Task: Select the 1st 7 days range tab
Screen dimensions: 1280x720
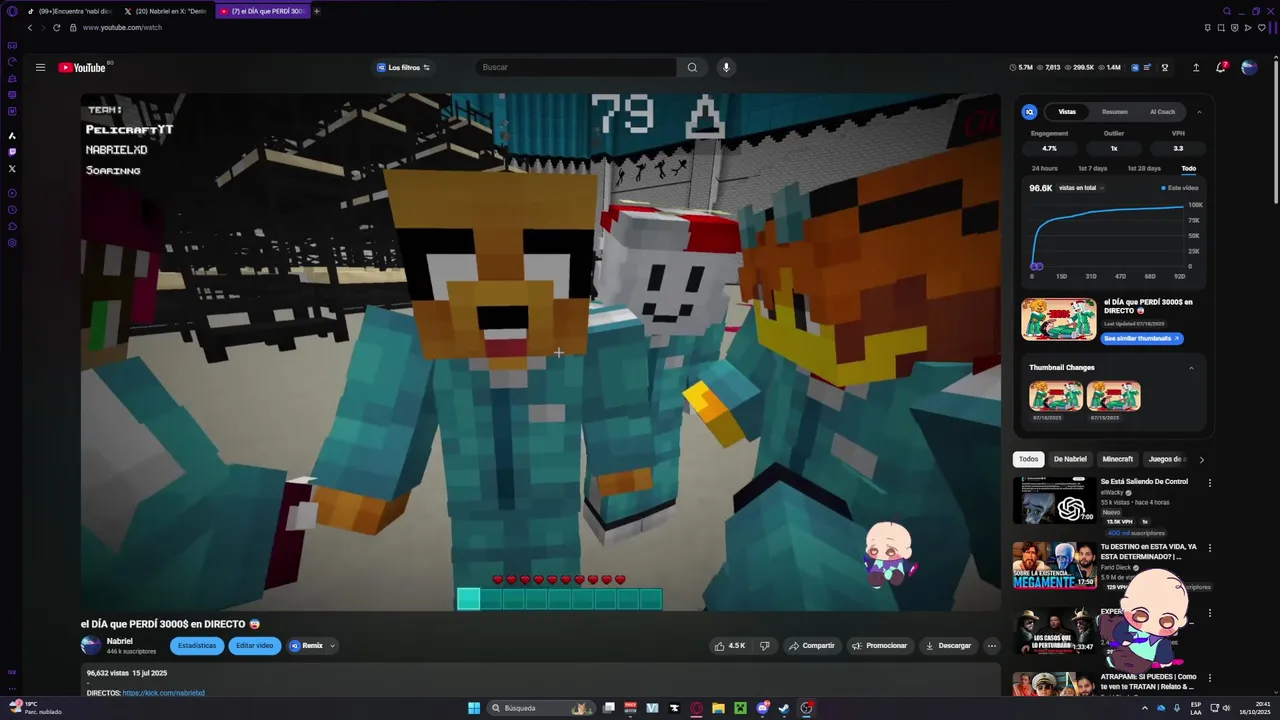Action: pyautogui.click(x=1092, y=168)
